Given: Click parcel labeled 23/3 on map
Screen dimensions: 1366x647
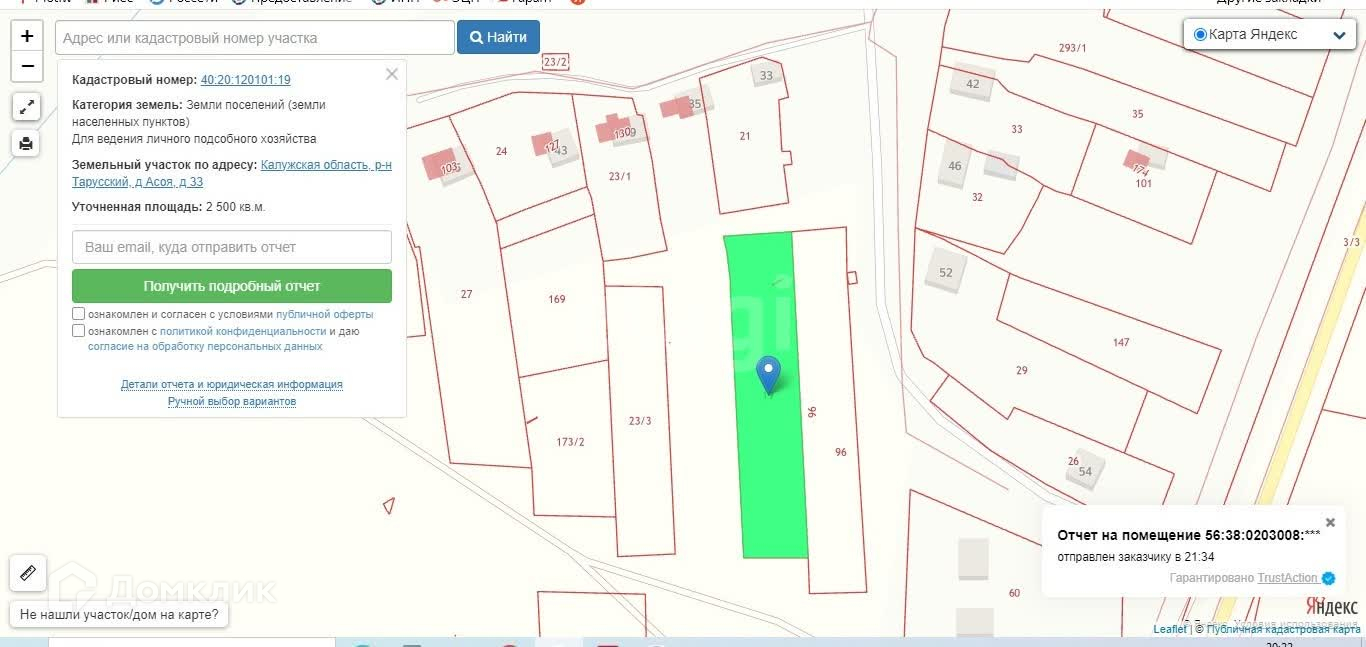Looking at the screenshot, I should point(640,421).
